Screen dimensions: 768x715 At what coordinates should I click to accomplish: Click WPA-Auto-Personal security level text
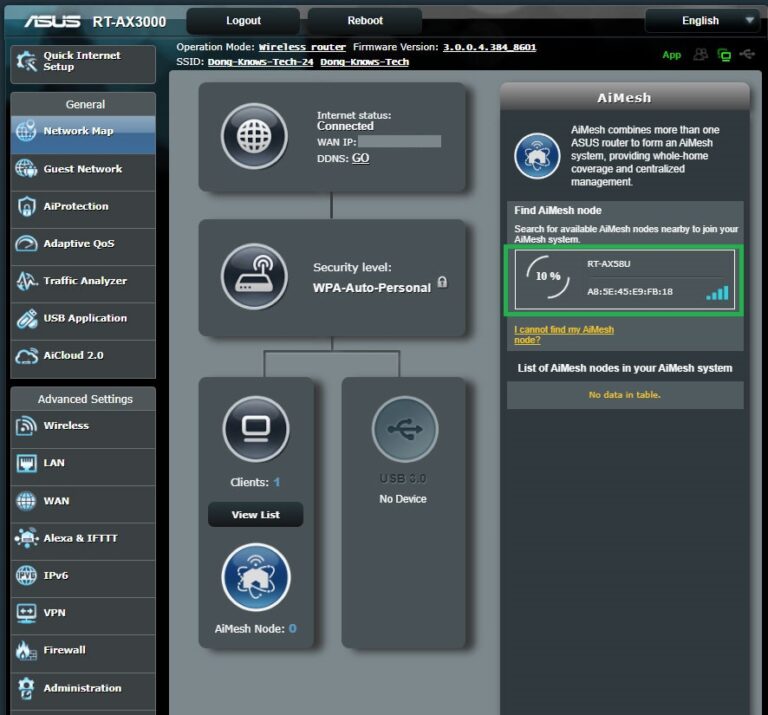[x=372, y=287]
